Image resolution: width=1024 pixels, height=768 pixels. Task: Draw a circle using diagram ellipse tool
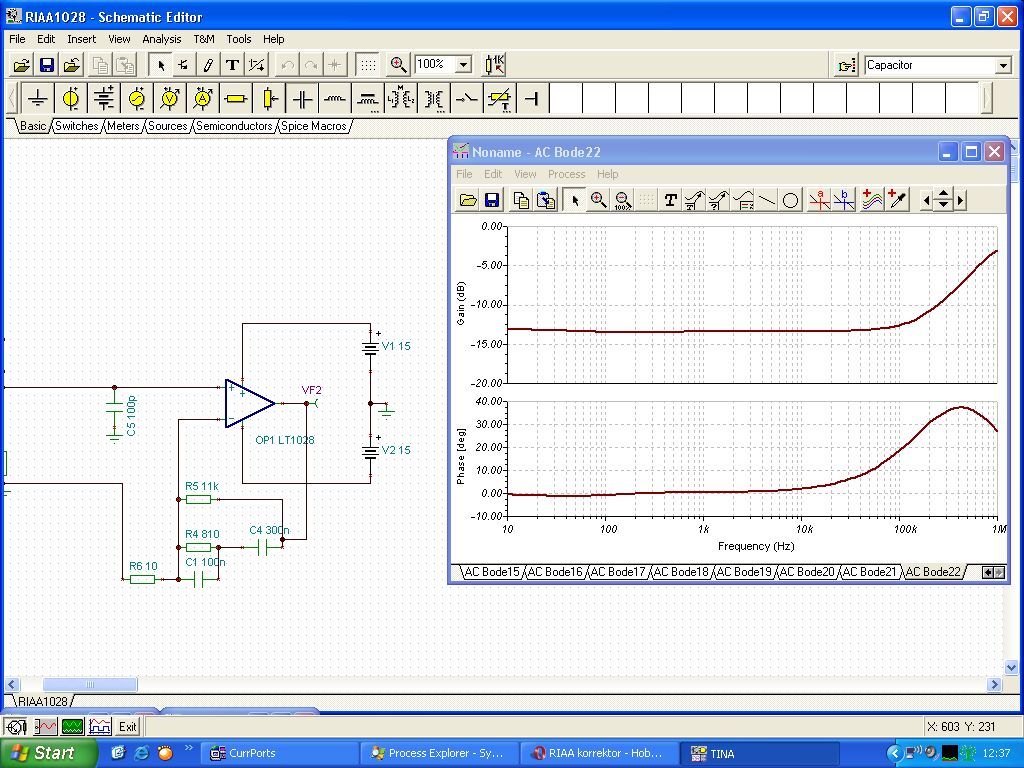pos(790,200)
